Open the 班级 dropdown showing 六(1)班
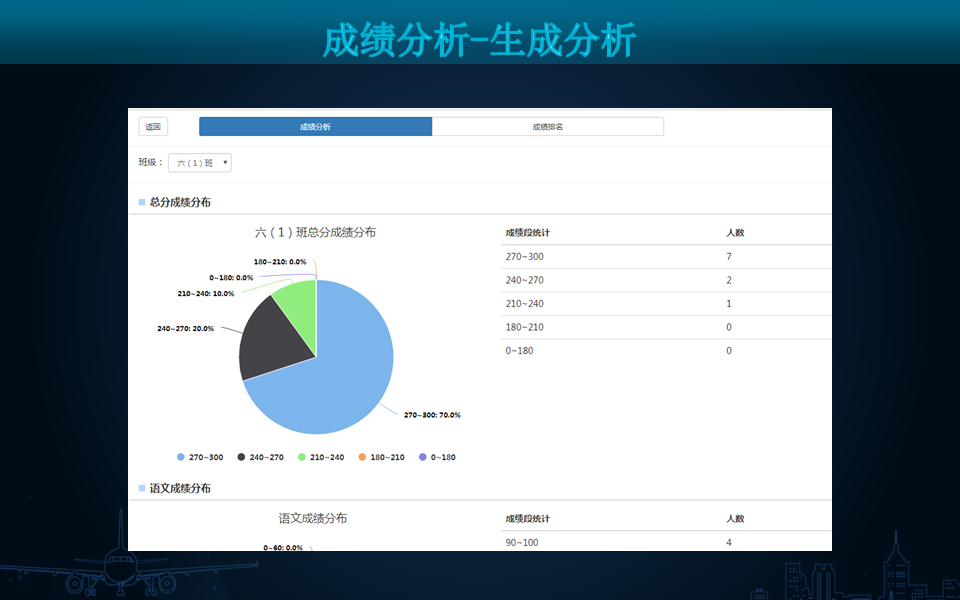This screenshot has height=600, width=960. click(200, 163)
